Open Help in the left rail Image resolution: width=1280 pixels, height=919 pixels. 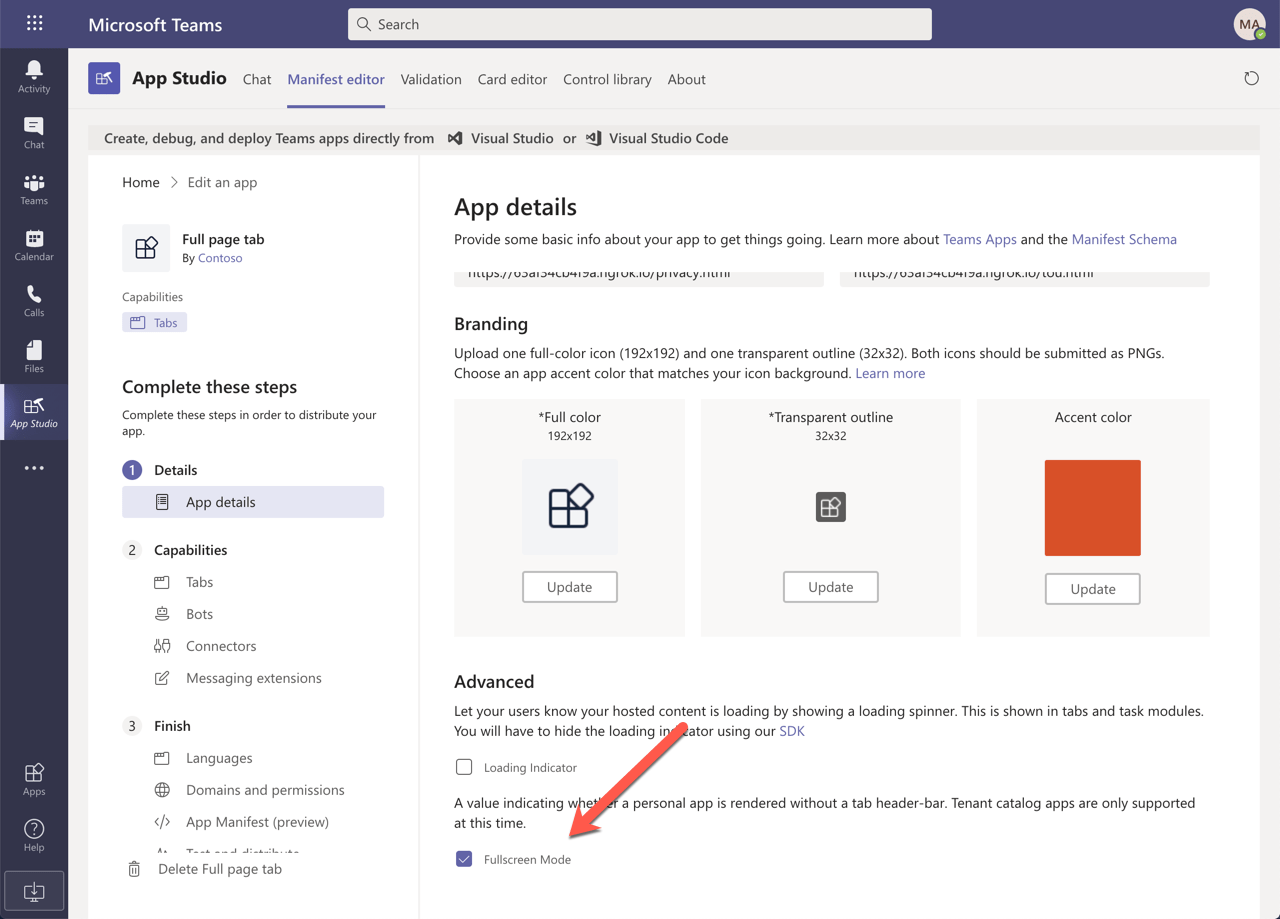coord(34,835)
